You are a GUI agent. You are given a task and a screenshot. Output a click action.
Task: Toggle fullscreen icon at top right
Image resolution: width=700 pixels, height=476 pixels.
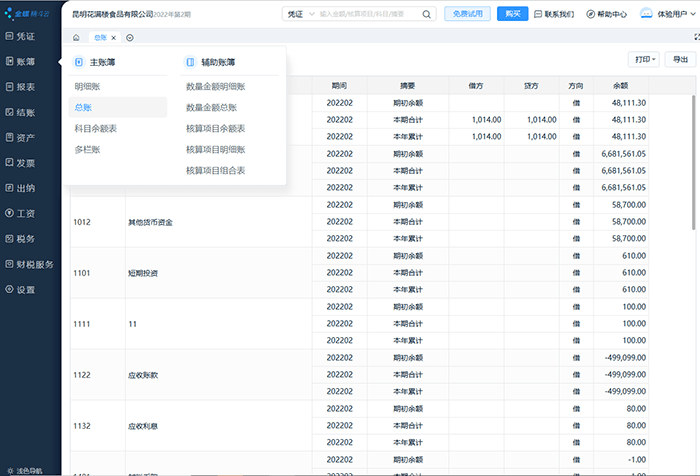[x=697, y=37]
